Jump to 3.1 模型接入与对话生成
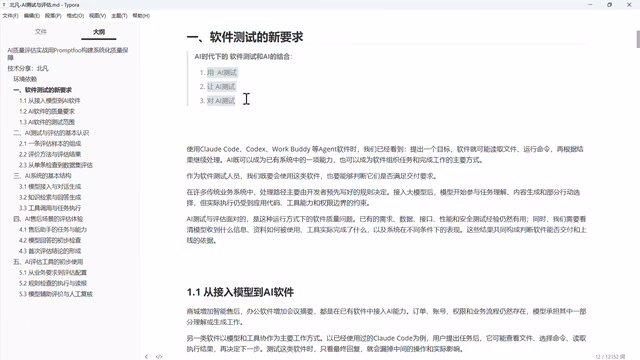 pos(50,186)
